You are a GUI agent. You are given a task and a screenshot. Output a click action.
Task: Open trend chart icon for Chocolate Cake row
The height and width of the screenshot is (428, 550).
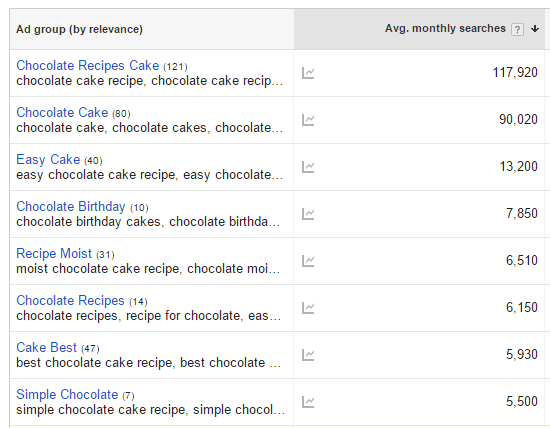coord(308,120)
